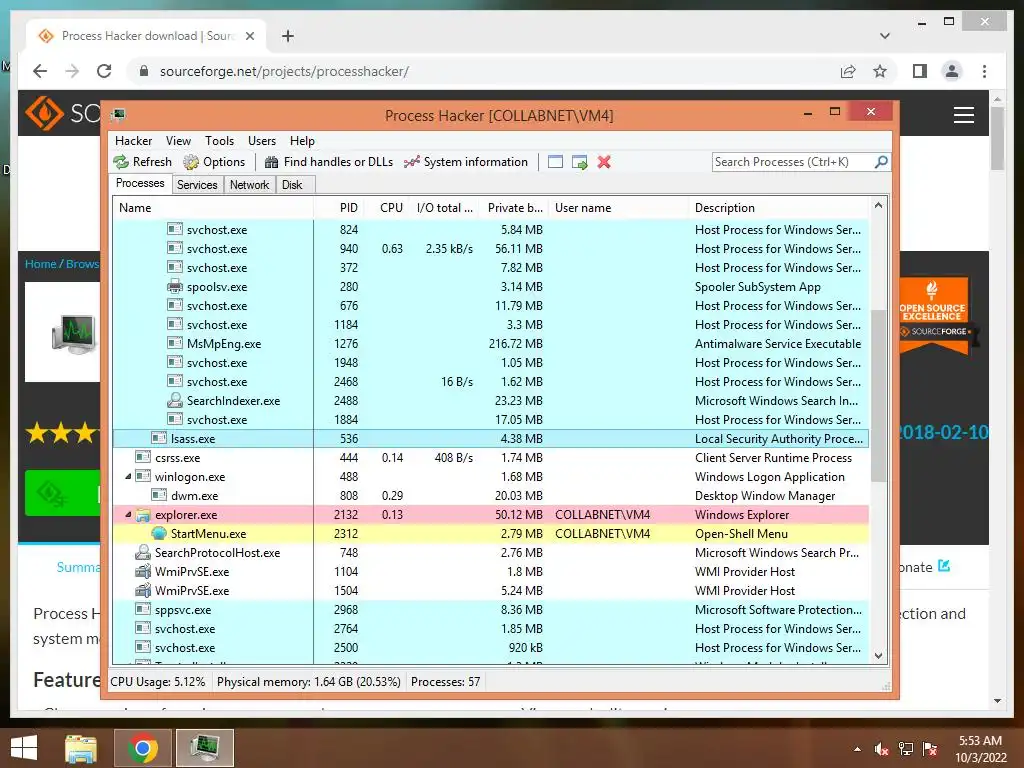1024x768 pixels.
Task: Switch to the Services tab
Action: [x=197, y=185]
